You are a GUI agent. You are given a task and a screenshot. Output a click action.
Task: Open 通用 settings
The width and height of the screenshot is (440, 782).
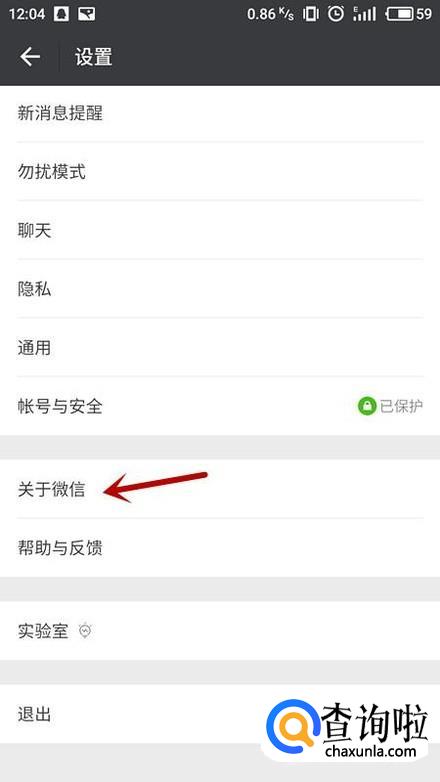click(220, 348)
